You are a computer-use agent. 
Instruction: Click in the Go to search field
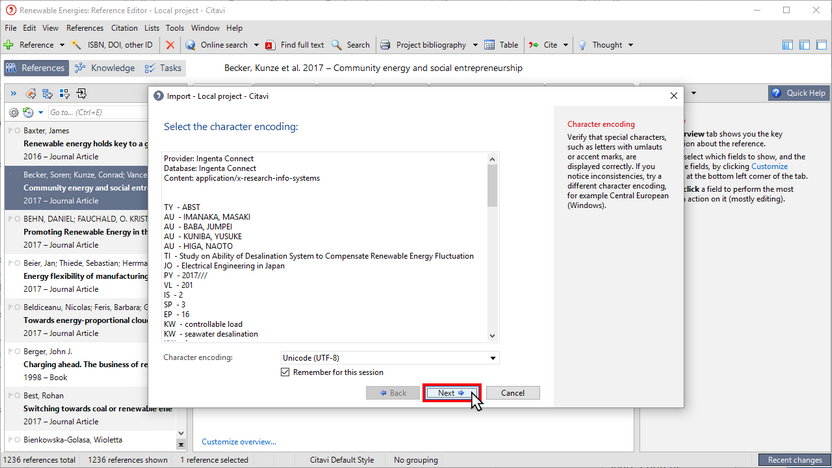98,112
